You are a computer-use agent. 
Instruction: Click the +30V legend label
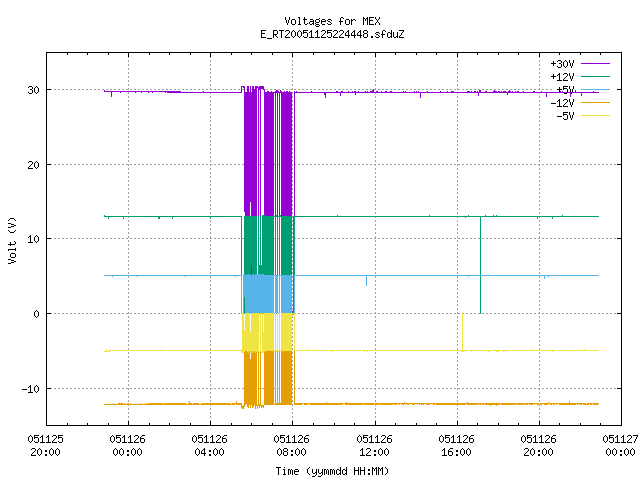tap(562, 64)
